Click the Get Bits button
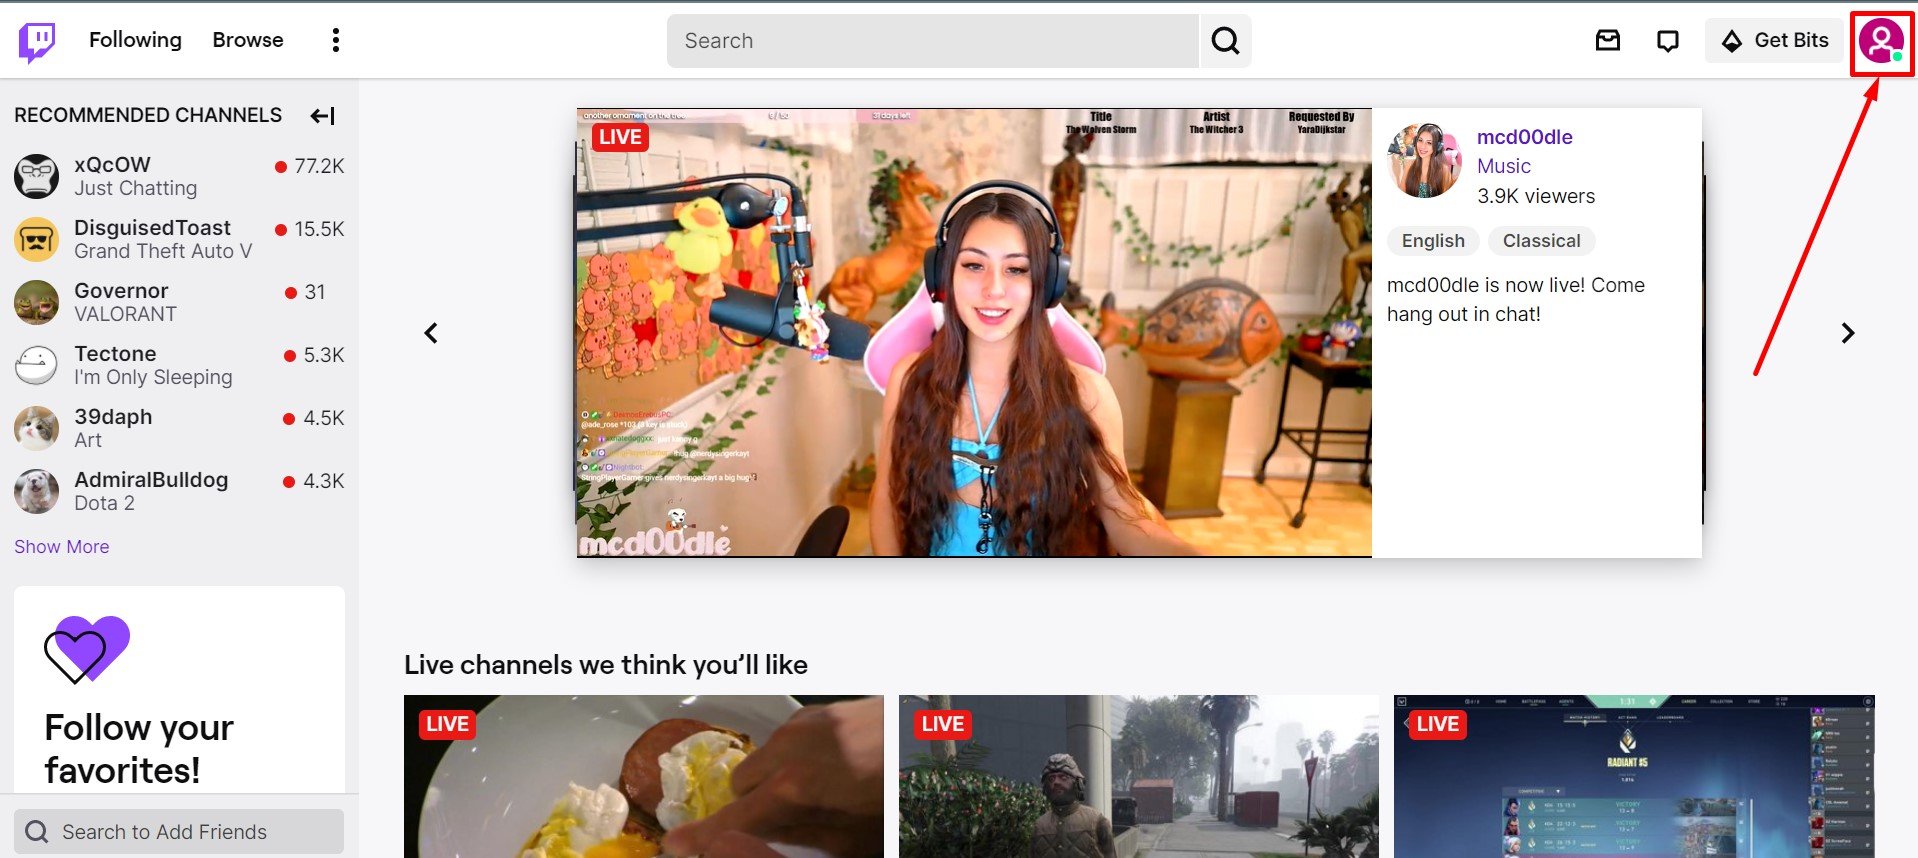Viewport: 1918px width, 858px height. pyautogui.click(x=1774, y=40)
